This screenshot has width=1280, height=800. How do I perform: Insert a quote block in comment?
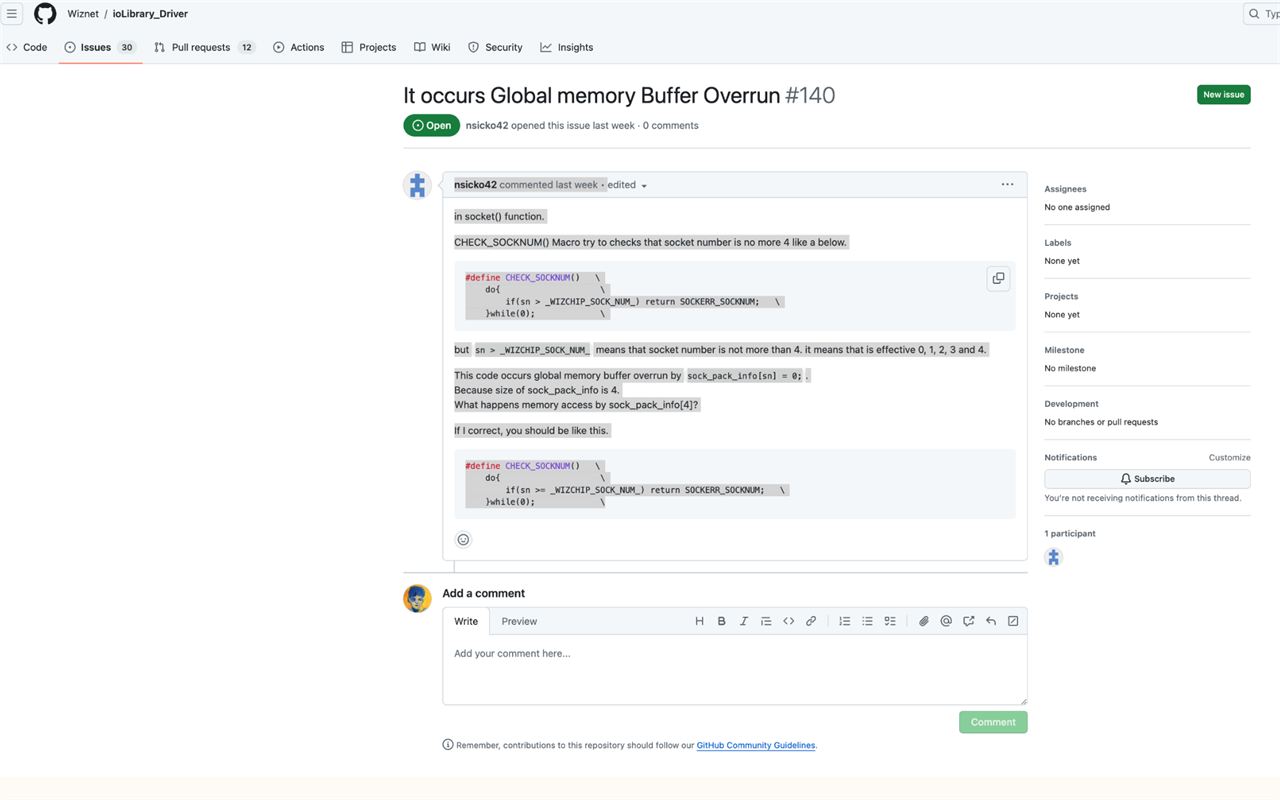[766, 621]
